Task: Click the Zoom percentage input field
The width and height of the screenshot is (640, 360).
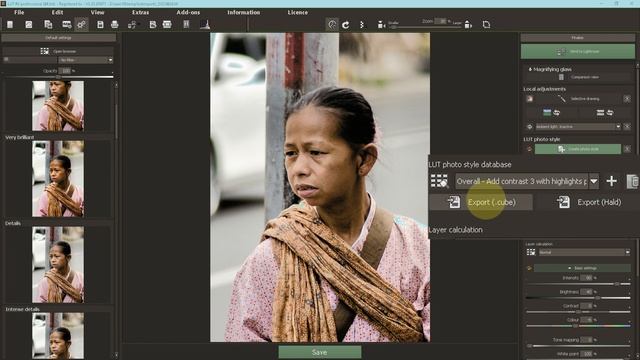Action: pos(440,21)
